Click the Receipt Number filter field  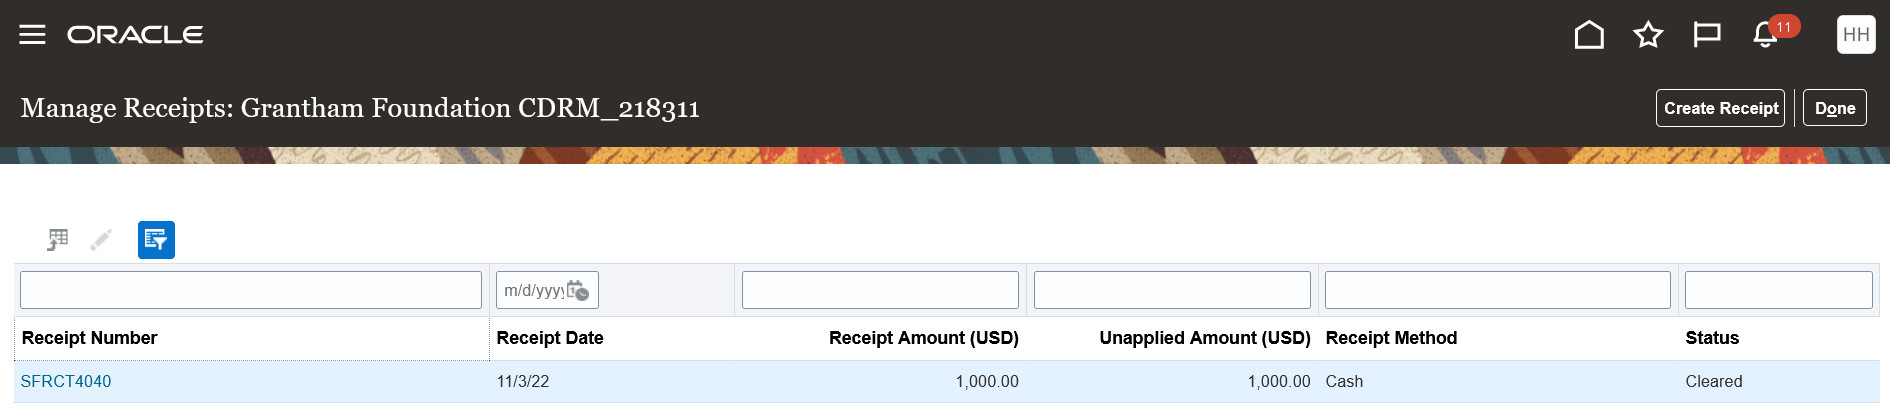click(250, 290)
